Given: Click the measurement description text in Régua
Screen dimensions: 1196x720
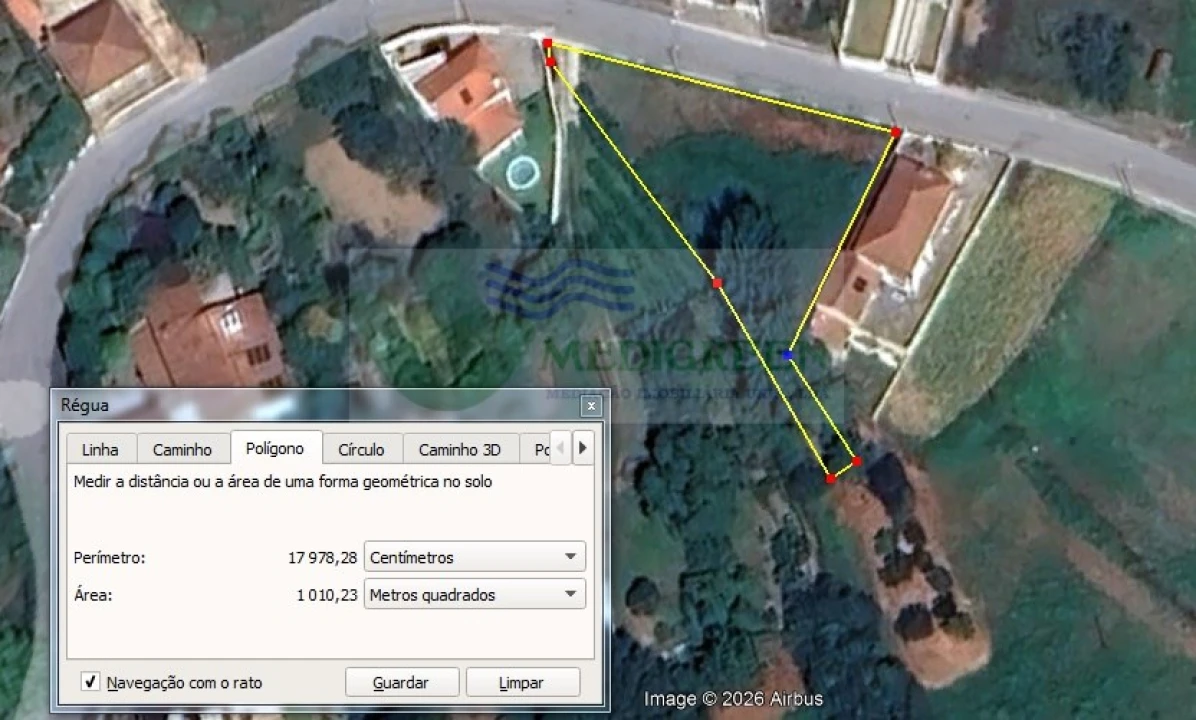Looking at the screenshot, I should pyautogui.click(x=283, y=482).
